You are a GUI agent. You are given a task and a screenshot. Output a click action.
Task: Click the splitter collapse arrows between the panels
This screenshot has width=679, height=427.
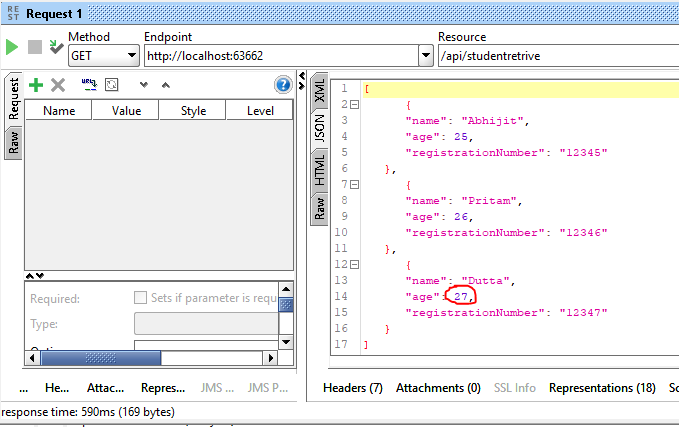(302, 81)
